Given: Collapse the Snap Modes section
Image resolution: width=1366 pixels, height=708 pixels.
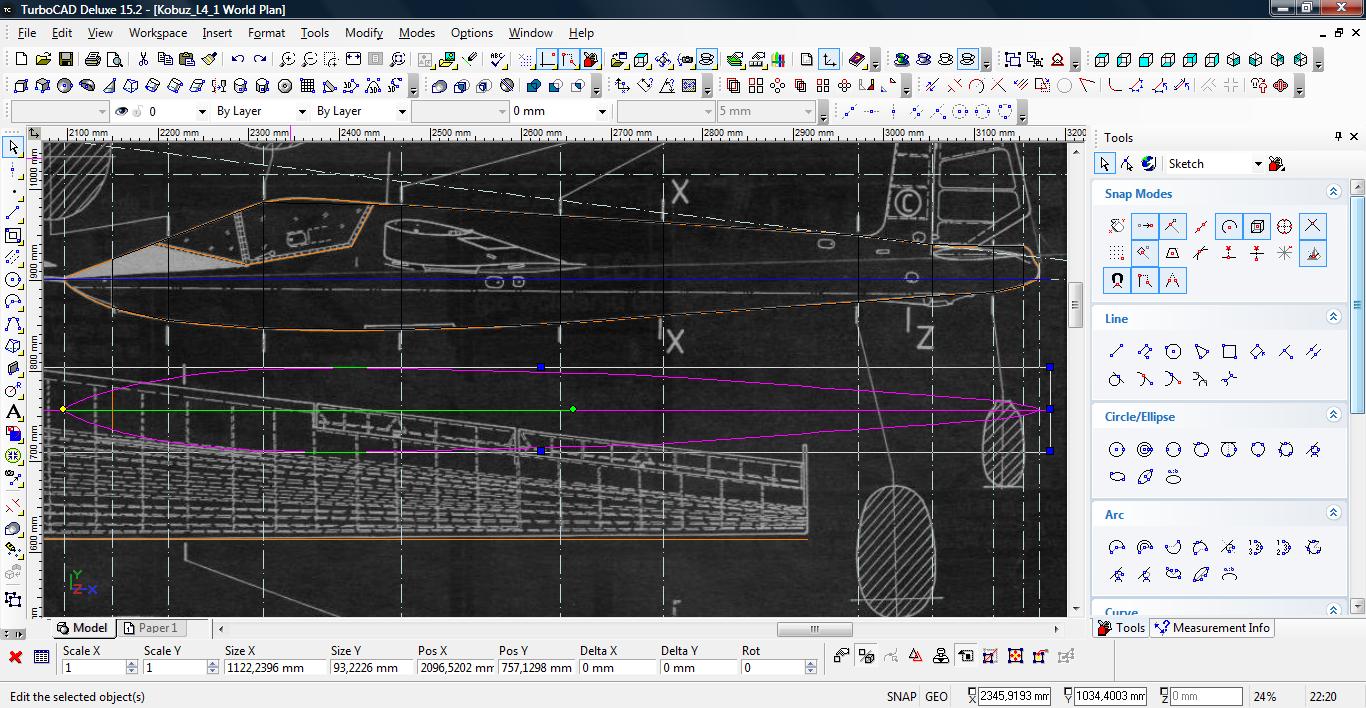Looking at the screenshot, I should click(1333, 192).
